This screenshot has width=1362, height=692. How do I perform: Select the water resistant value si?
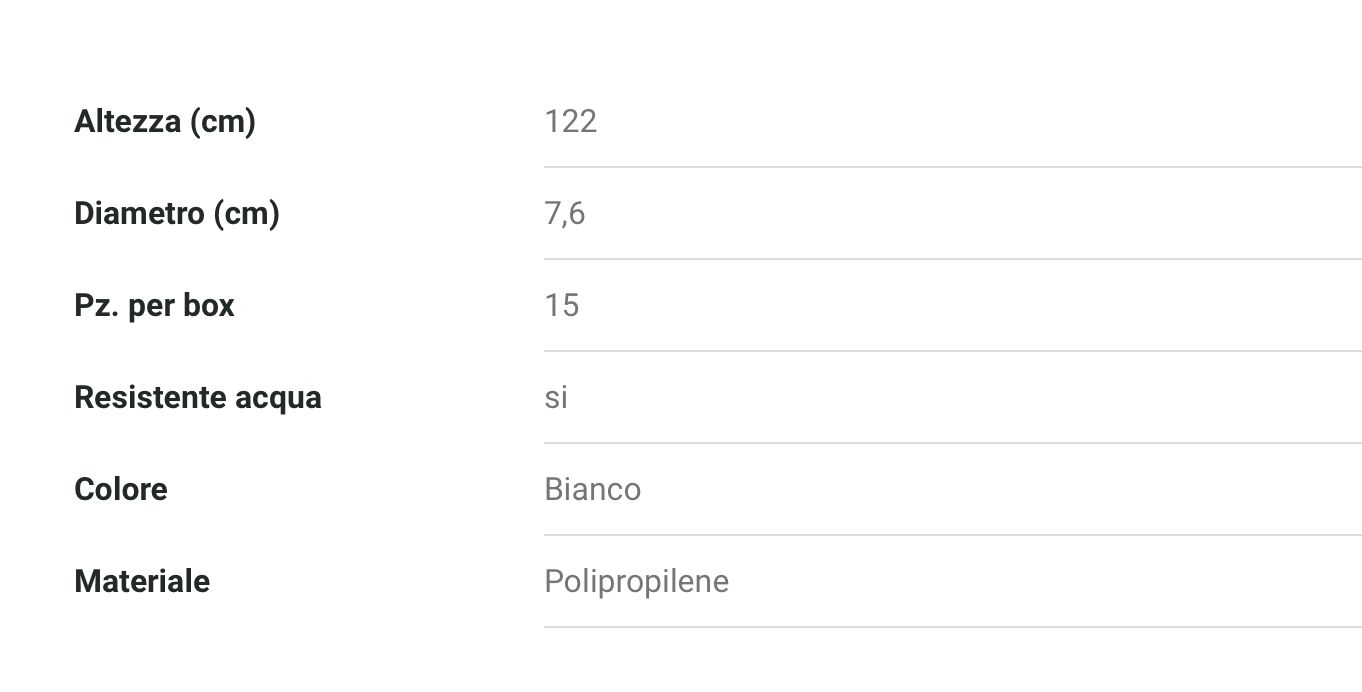[x=556, y=397]
